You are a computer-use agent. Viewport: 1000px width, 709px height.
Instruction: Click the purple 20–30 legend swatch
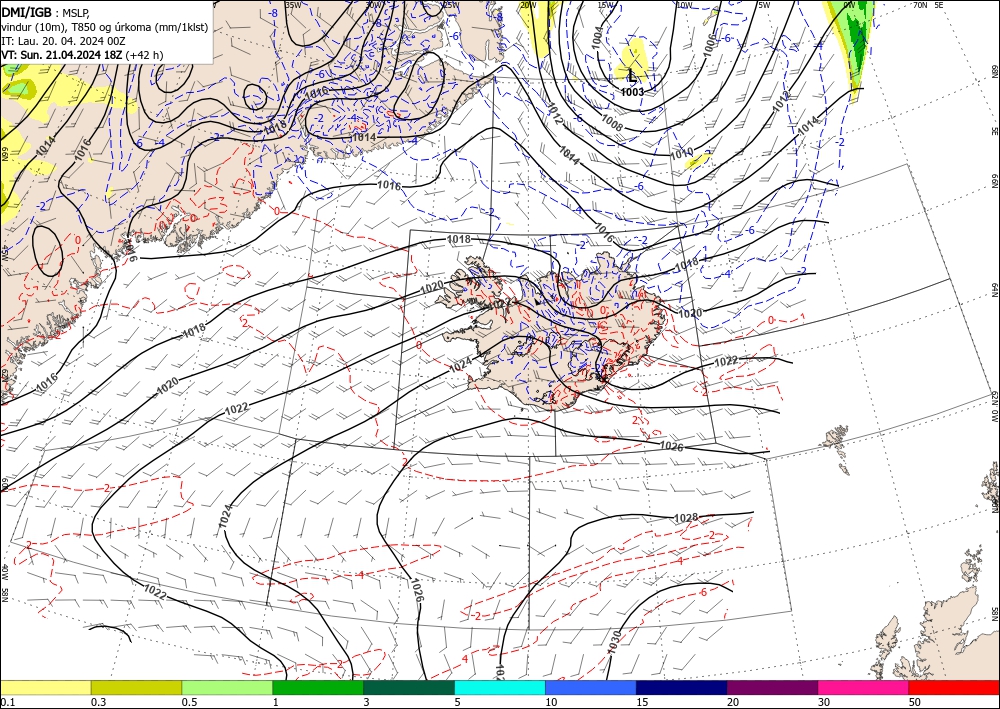(x=772, y=687)
